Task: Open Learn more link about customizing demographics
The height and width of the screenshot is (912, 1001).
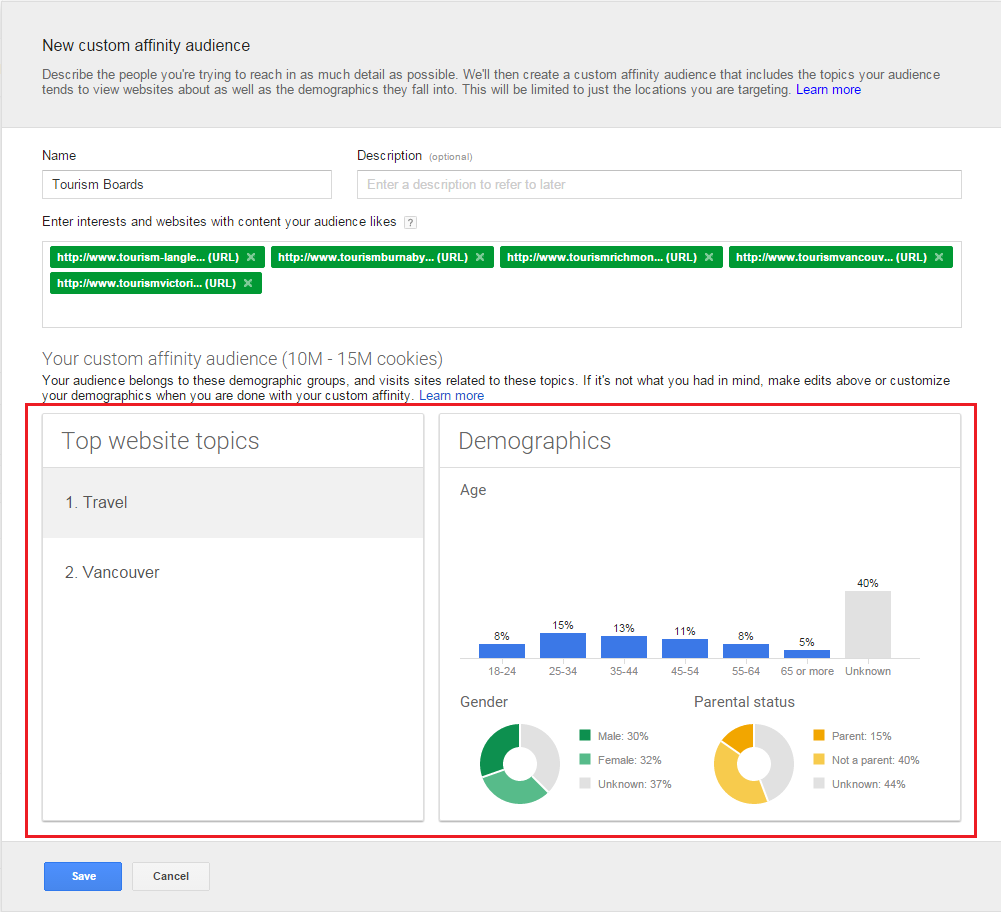Action: click(x=451, y=396)
